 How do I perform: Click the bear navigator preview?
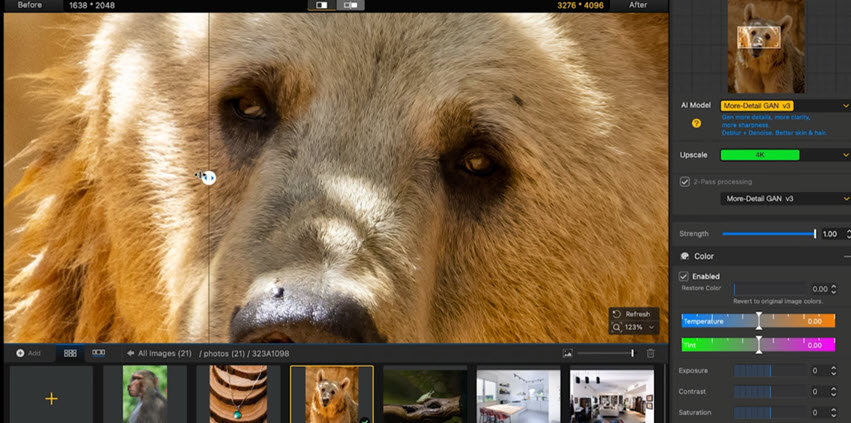[x=766, y=47]
